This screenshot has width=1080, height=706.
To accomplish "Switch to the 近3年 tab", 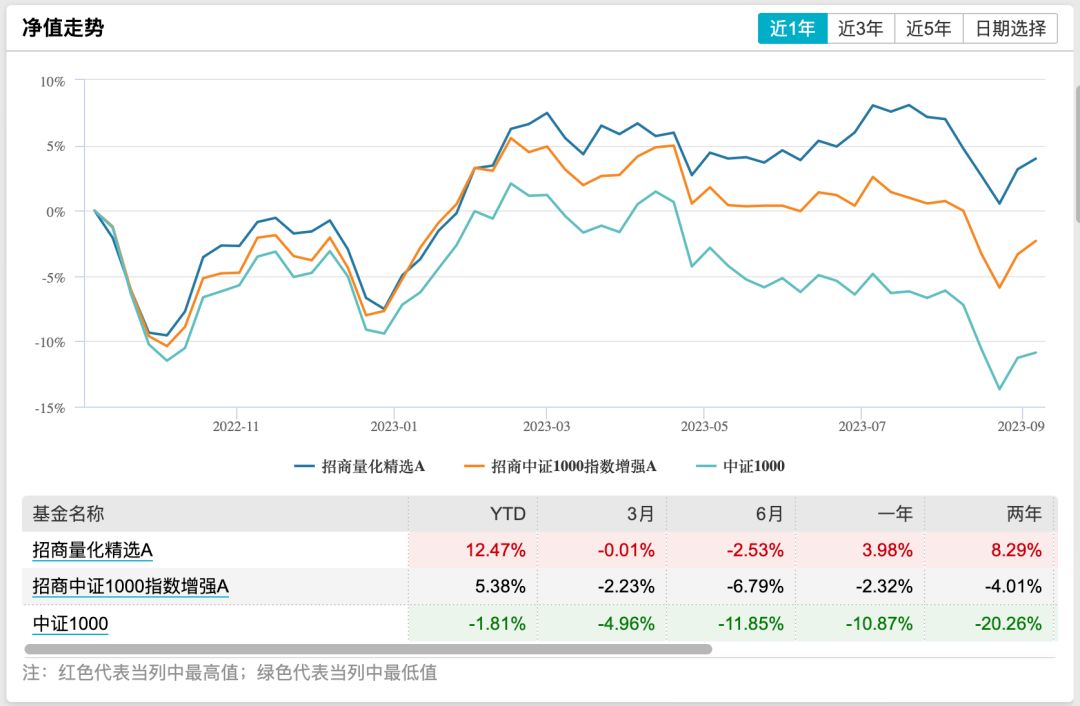I will [860, 28].
